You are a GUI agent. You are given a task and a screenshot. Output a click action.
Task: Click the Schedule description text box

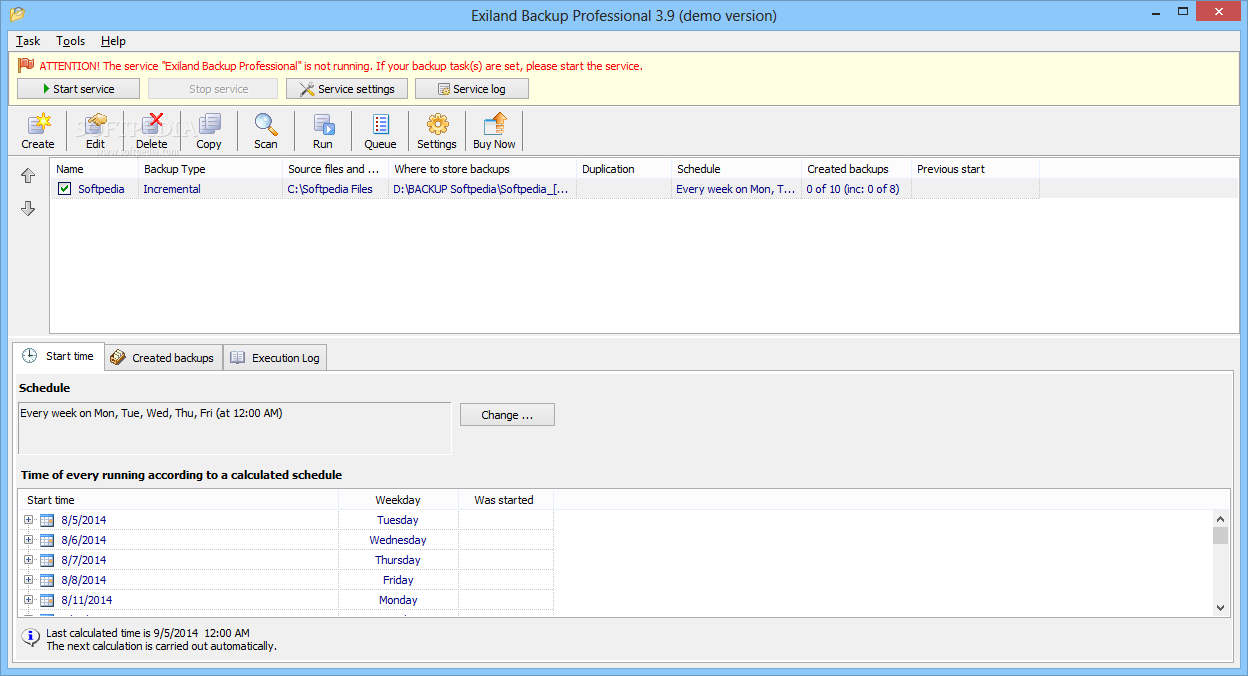point(235,428)
